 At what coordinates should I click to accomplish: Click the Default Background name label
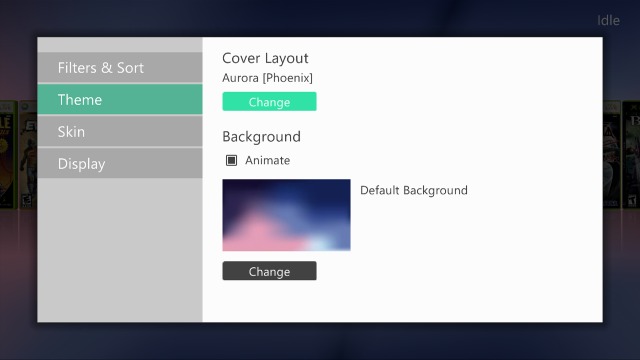pos(414,190)
